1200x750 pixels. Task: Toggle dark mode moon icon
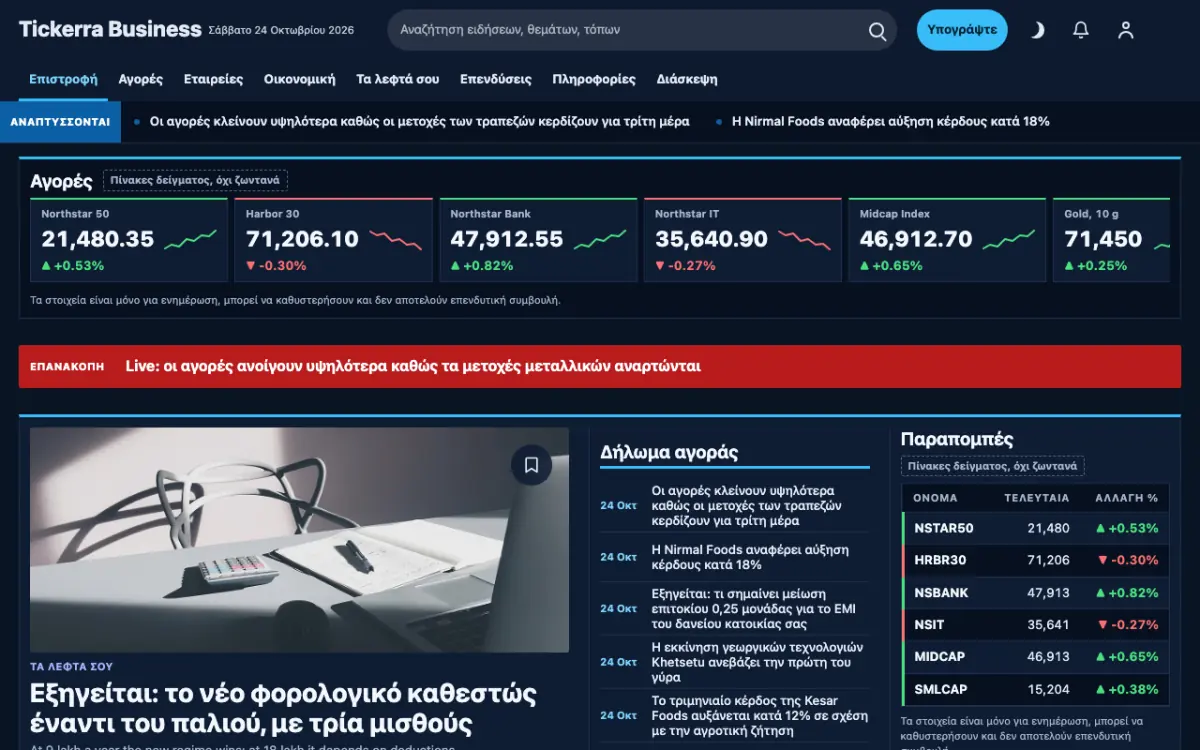pos(1037,30)
